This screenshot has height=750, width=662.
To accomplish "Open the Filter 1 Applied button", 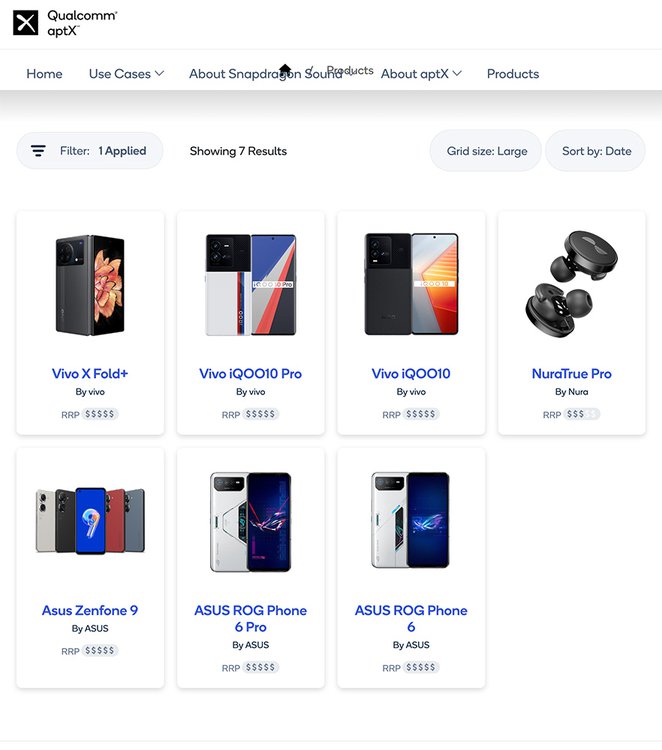I will [x=90, y=151].
